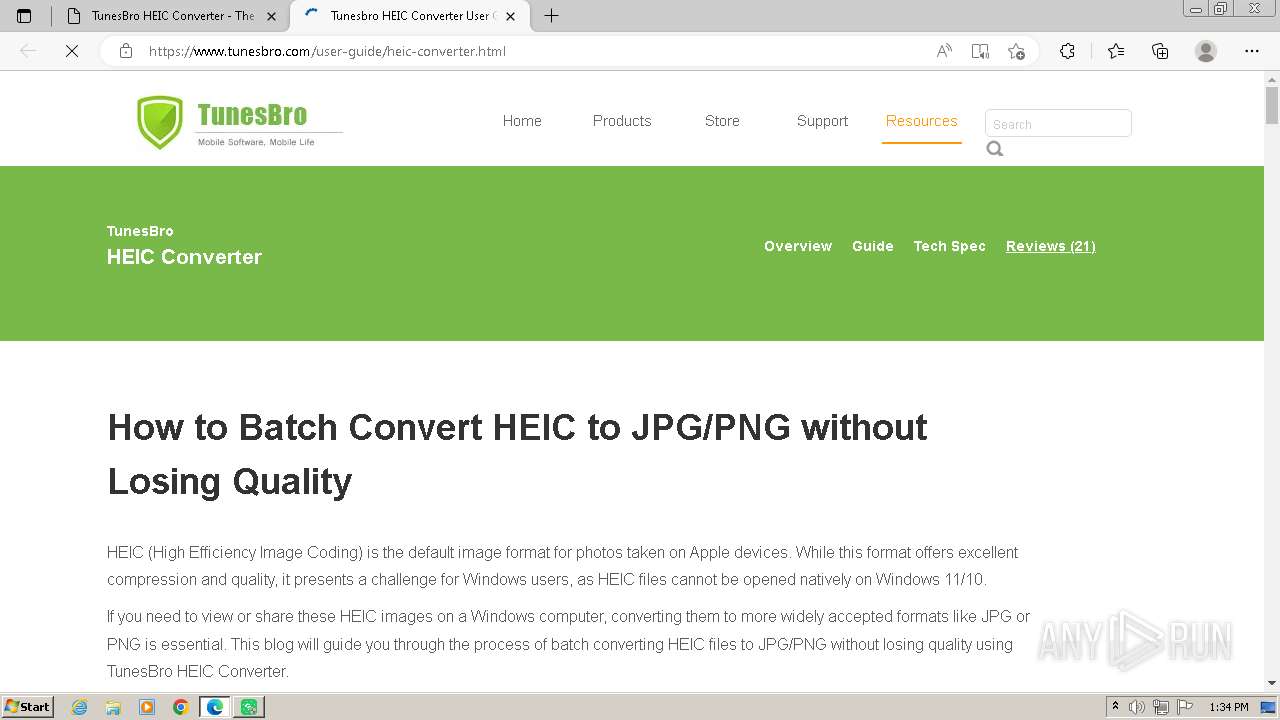Viewport: 1280px width, 720px height.
Task: Click the volume tray icon
Action: [x=1139, y=707]
